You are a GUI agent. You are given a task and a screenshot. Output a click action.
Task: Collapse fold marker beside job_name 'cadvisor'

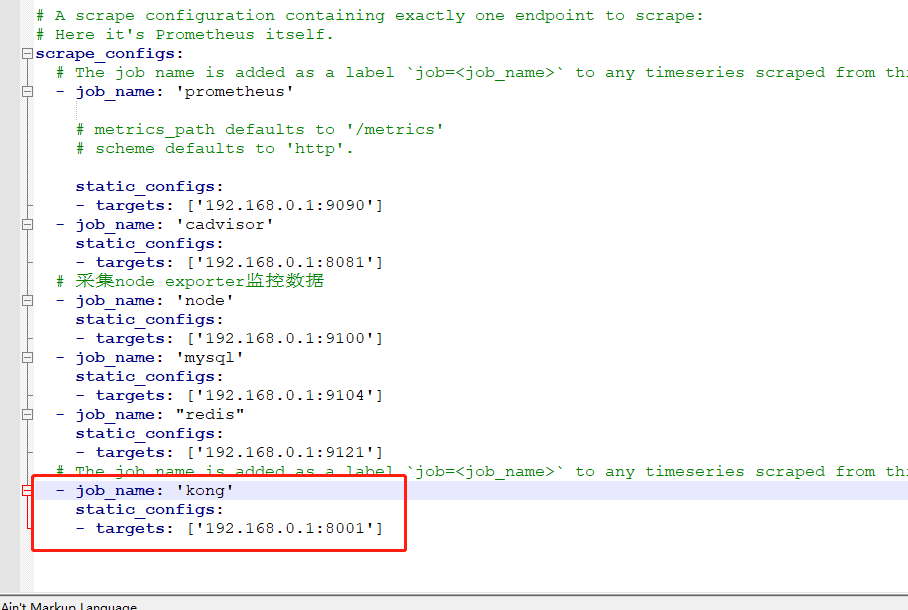click(27, 225)
